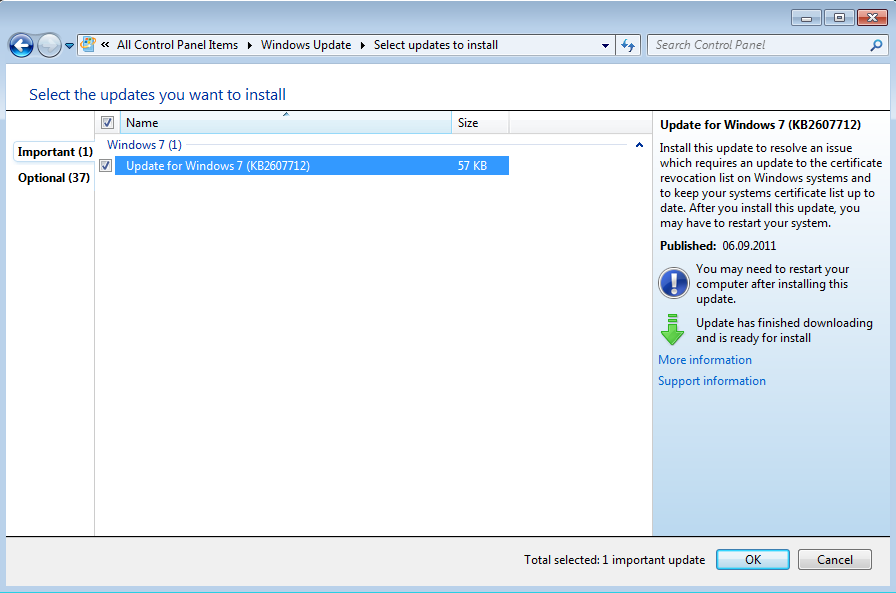Open the Support information link
The width and height of the screenshot is (896, 593).
[711, 381]
